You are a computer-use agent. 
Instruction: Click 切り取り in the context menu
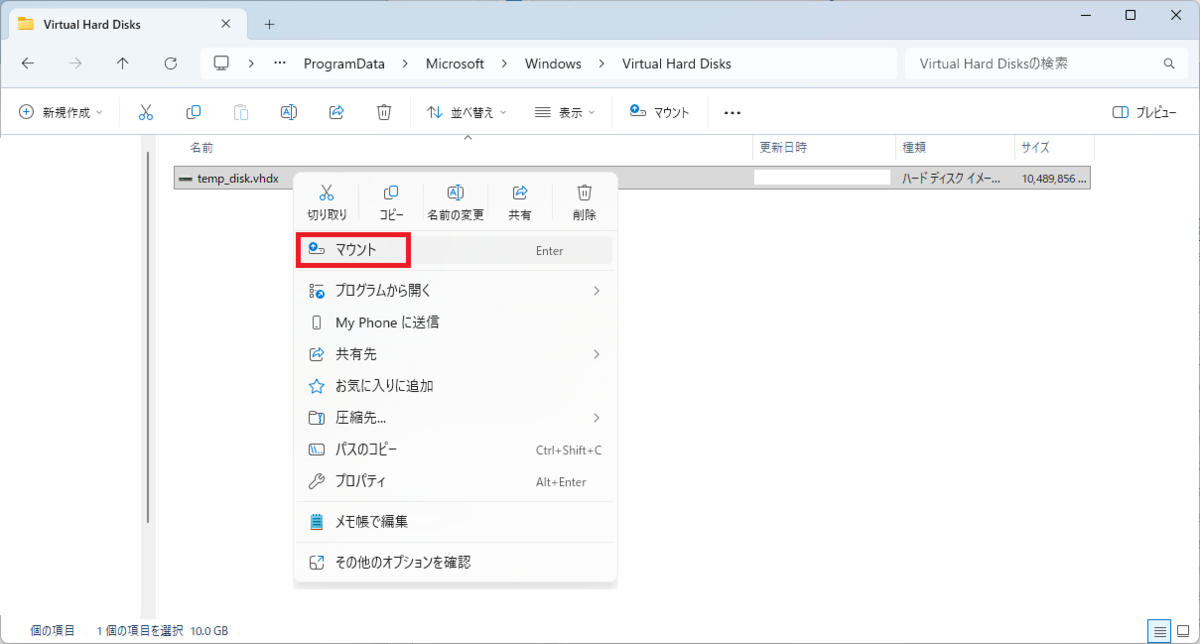326,202
